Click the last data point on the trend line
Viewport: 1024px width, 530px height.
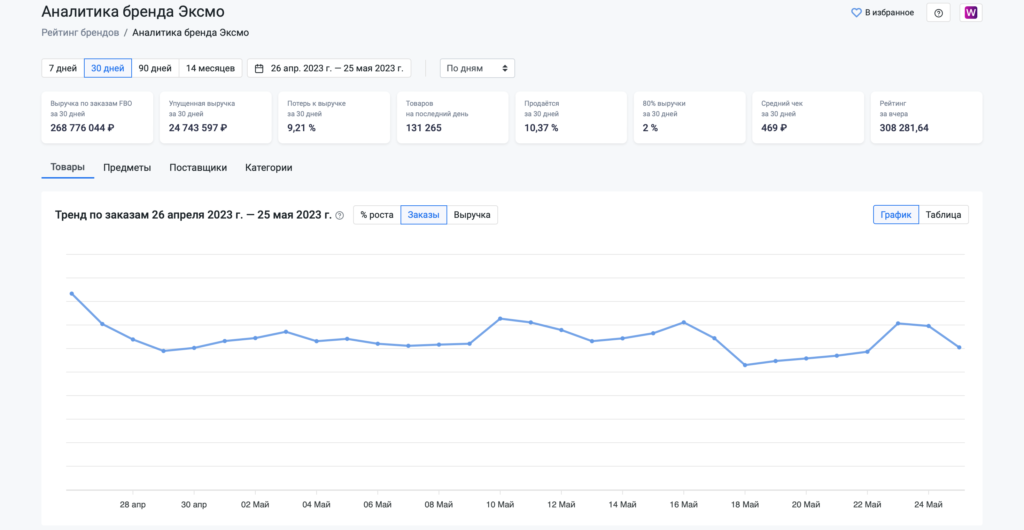coord(959,347)
